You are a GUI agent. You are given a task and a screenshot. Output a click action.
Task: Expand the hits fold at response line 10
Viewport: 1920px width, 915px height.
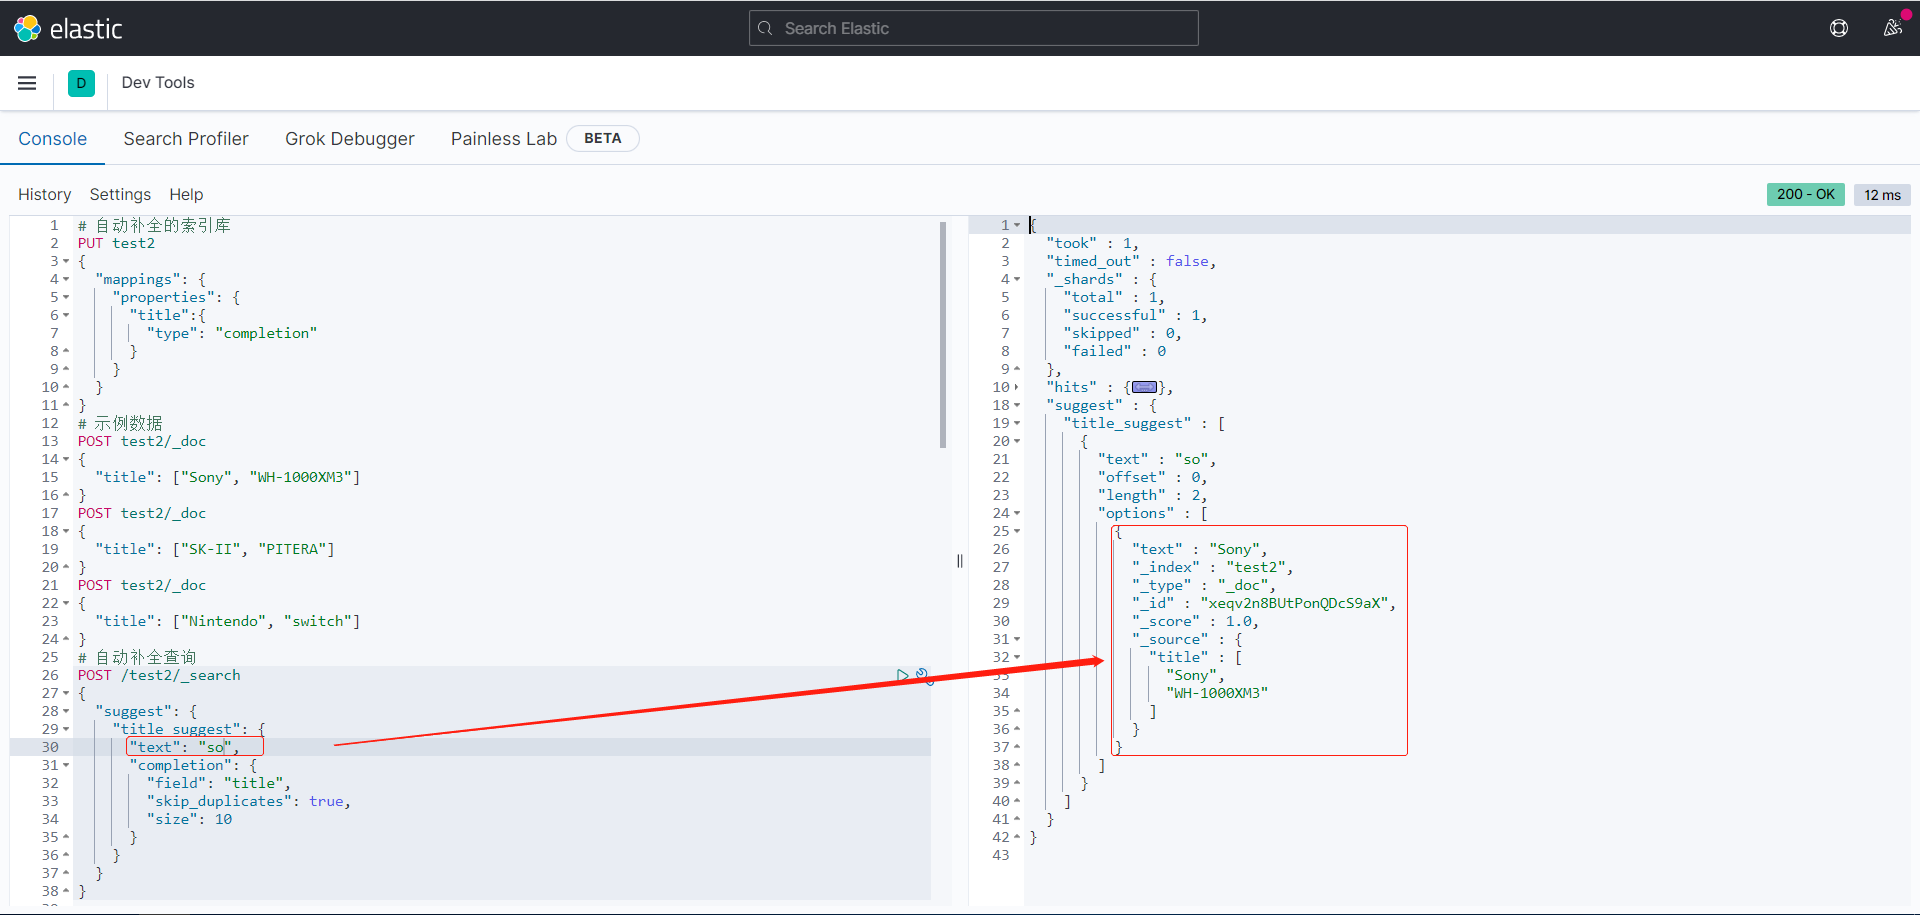pyautogui.click(x=1017, y=387)
